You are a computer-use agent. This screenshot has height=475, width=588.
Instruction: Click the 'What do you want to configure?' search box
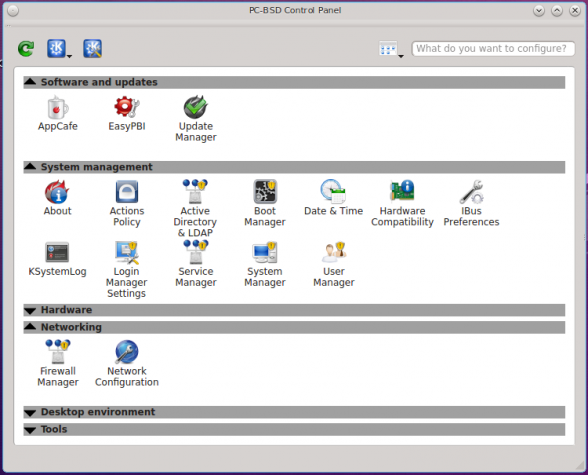tap(493, 49)
